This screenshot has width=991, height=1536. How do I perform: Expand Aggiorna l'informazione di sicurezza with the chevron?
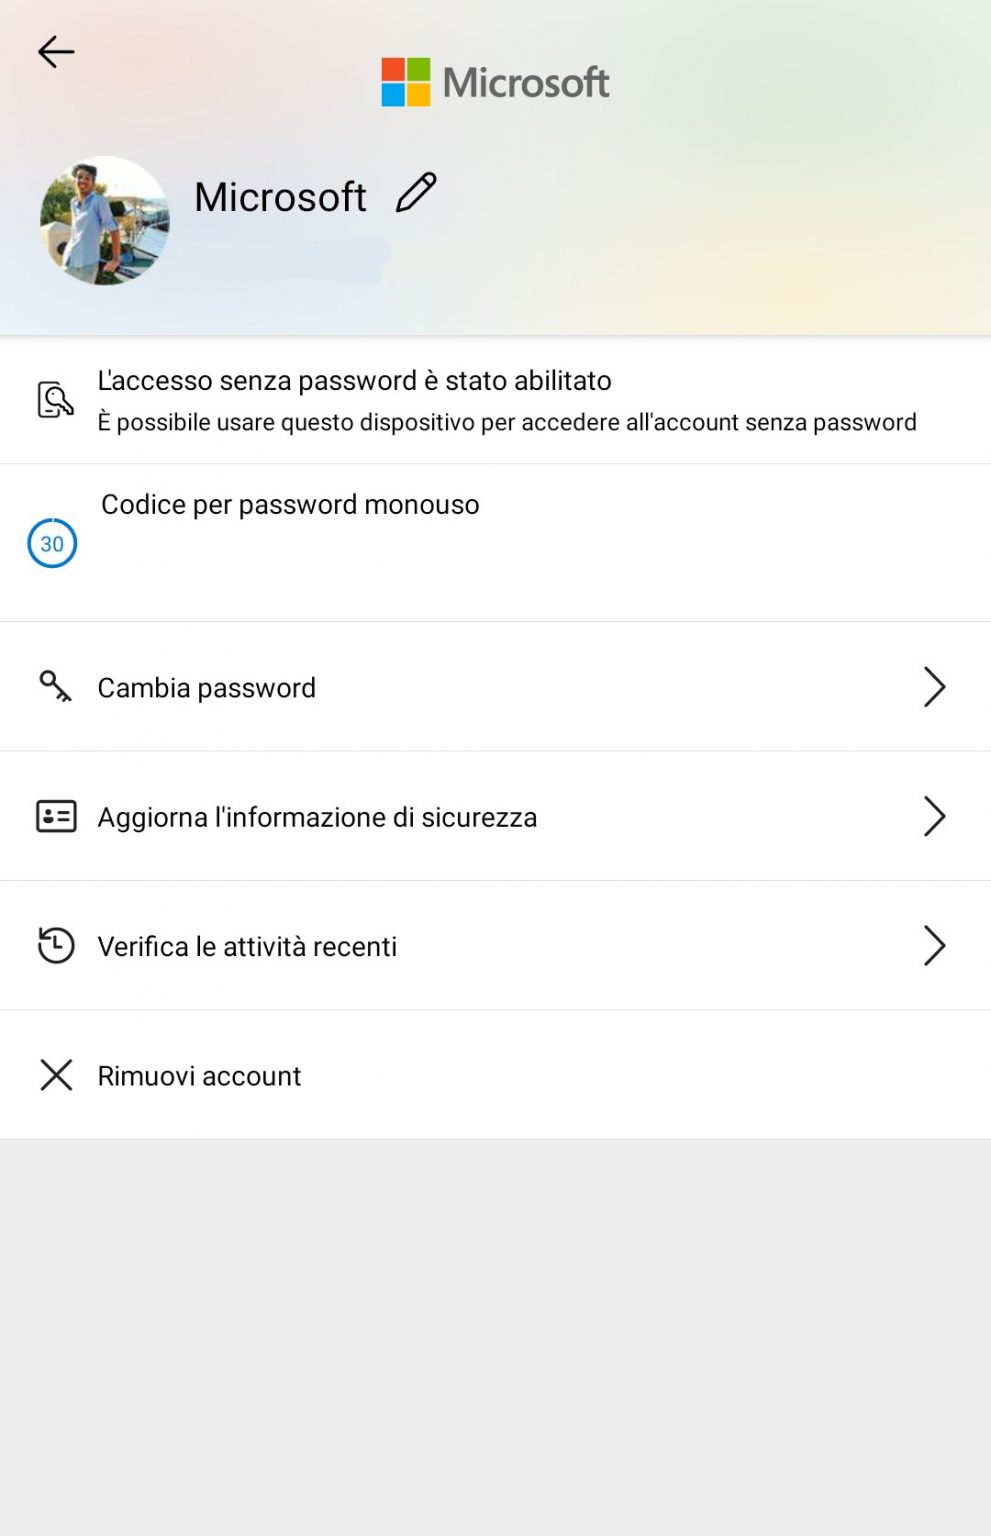934,816
